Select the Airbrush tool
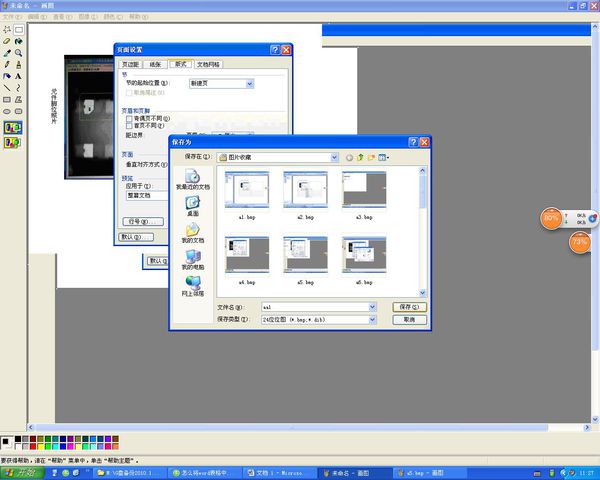This screenshot has width=600, height=480. (x=7, y=76)
